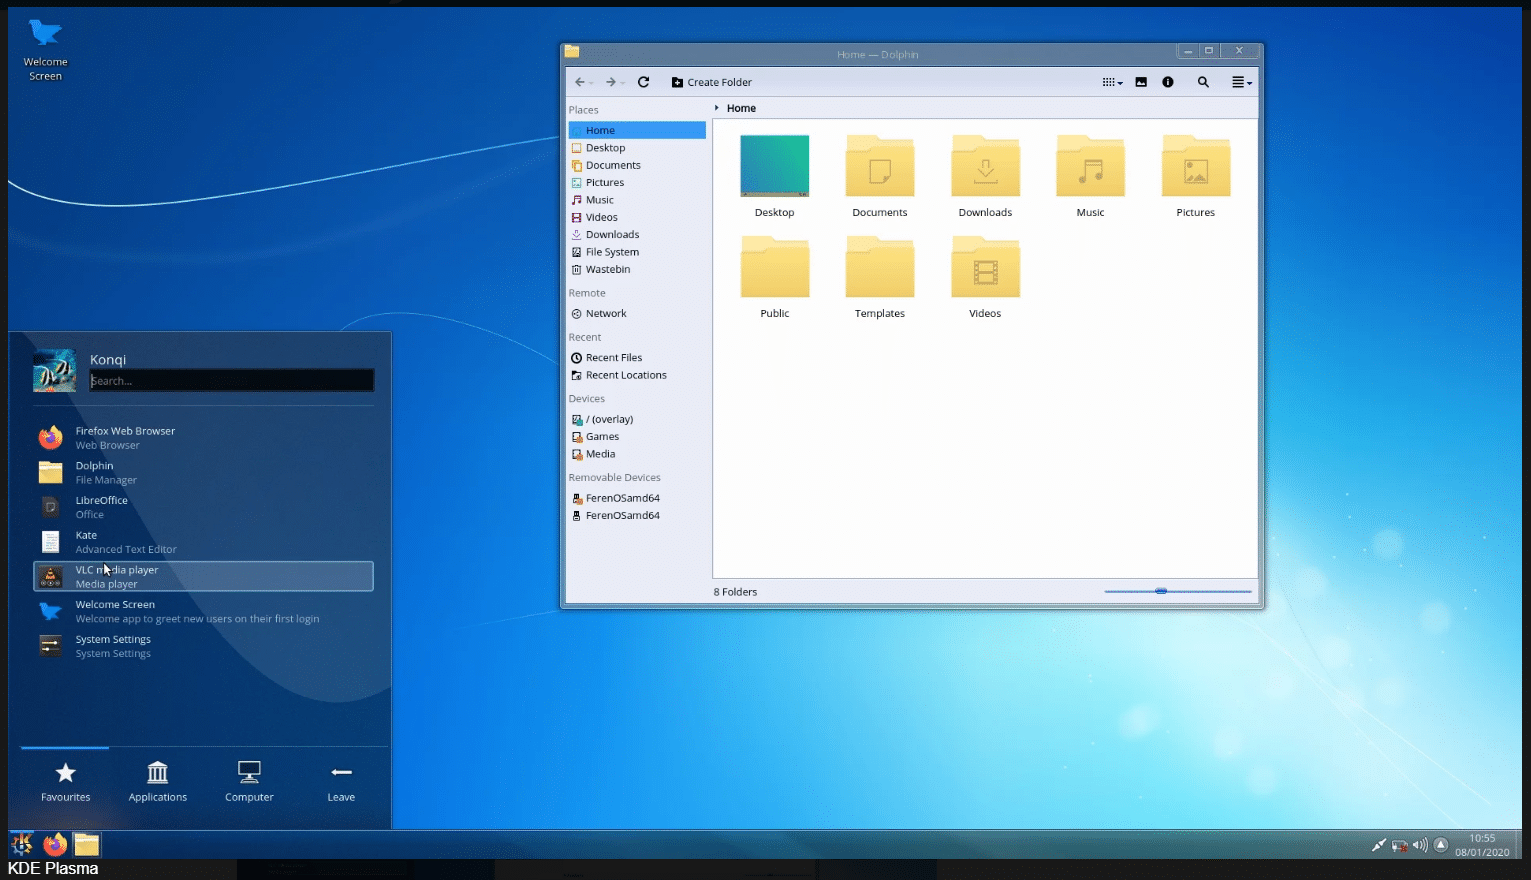Open Network under Remote
This screenshot has height=880, width=1531.
(637, 313)
